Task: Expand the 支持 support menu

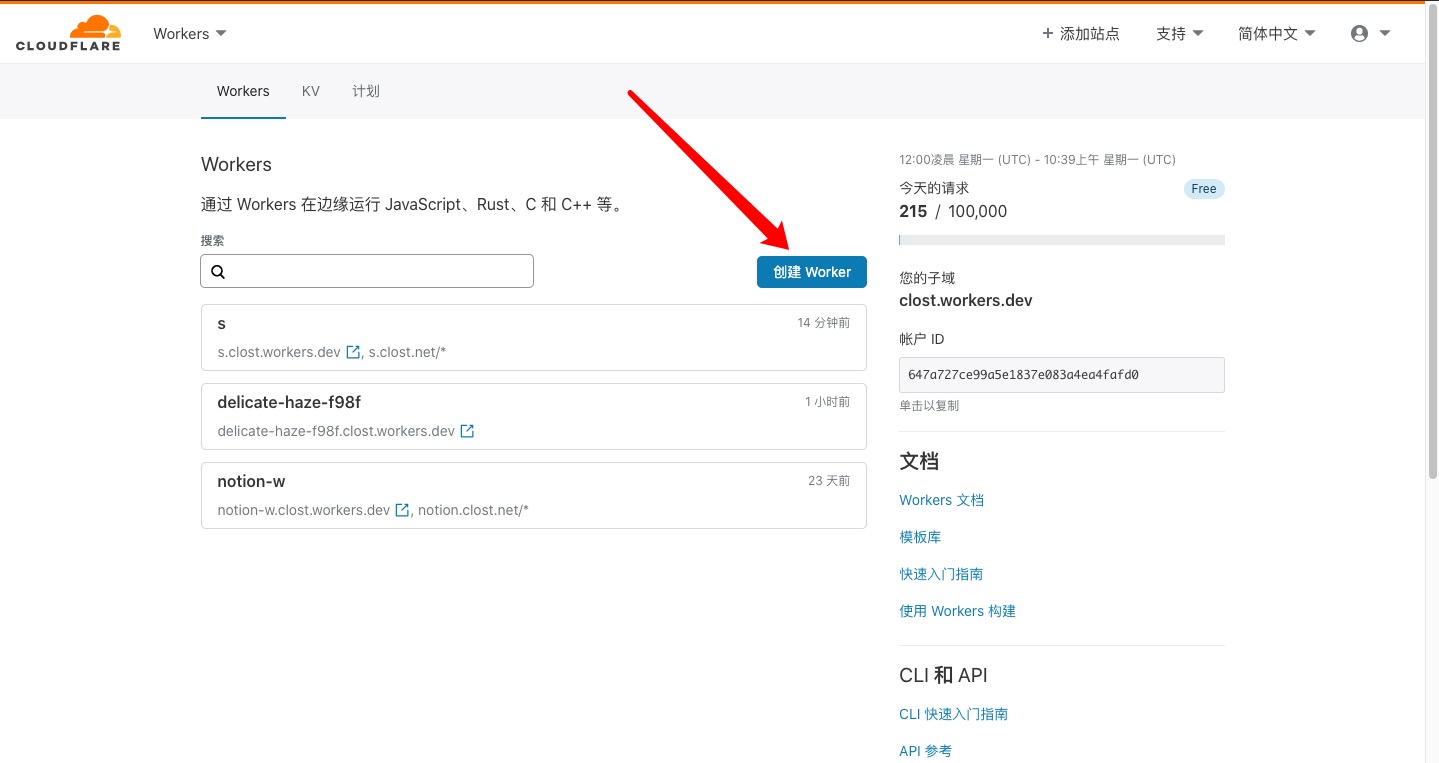Action: pos(1179,33)
